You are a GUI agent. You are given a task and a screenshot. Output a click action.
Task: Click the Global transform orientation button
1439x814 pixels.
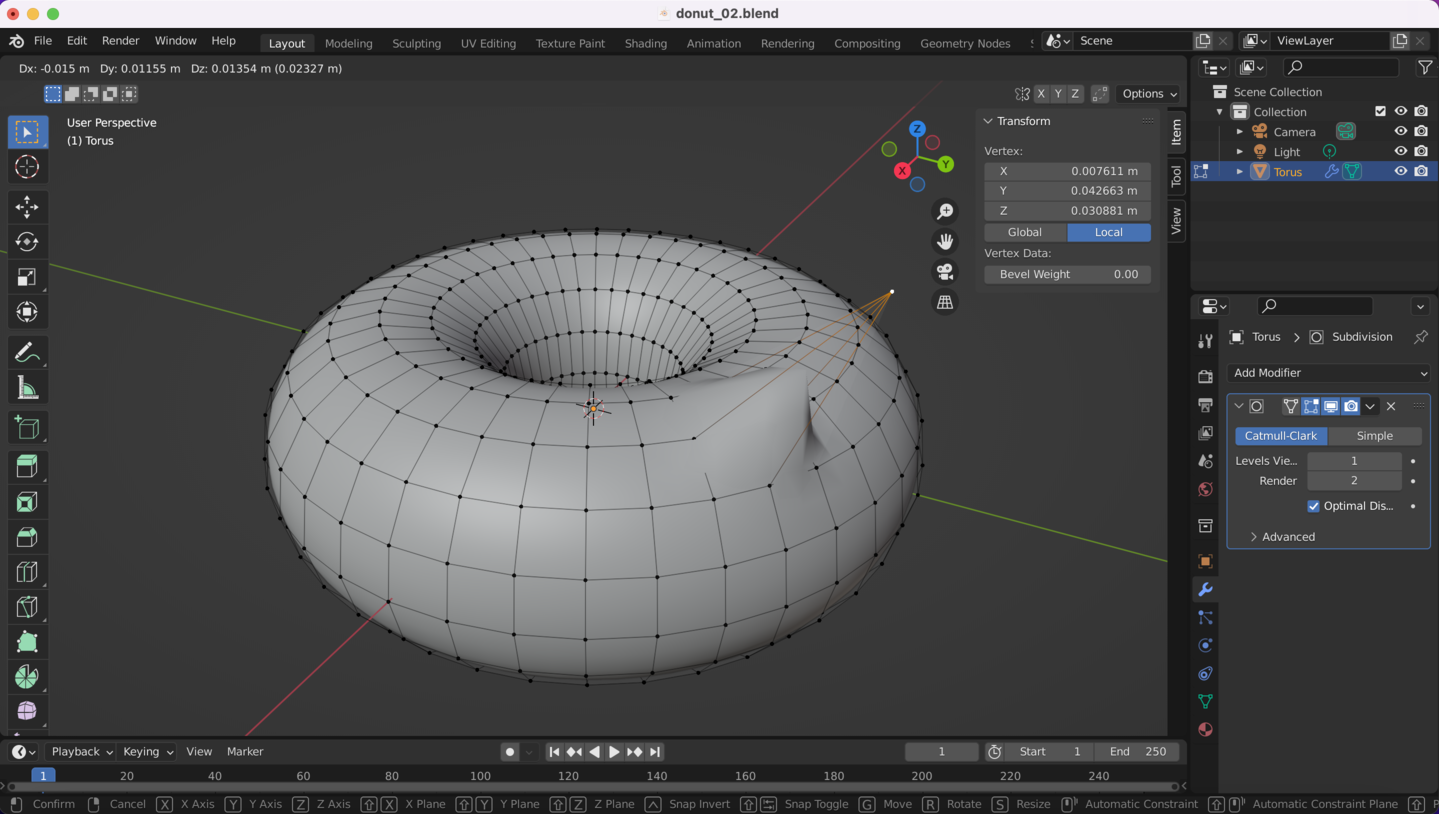pos(1023,231)
